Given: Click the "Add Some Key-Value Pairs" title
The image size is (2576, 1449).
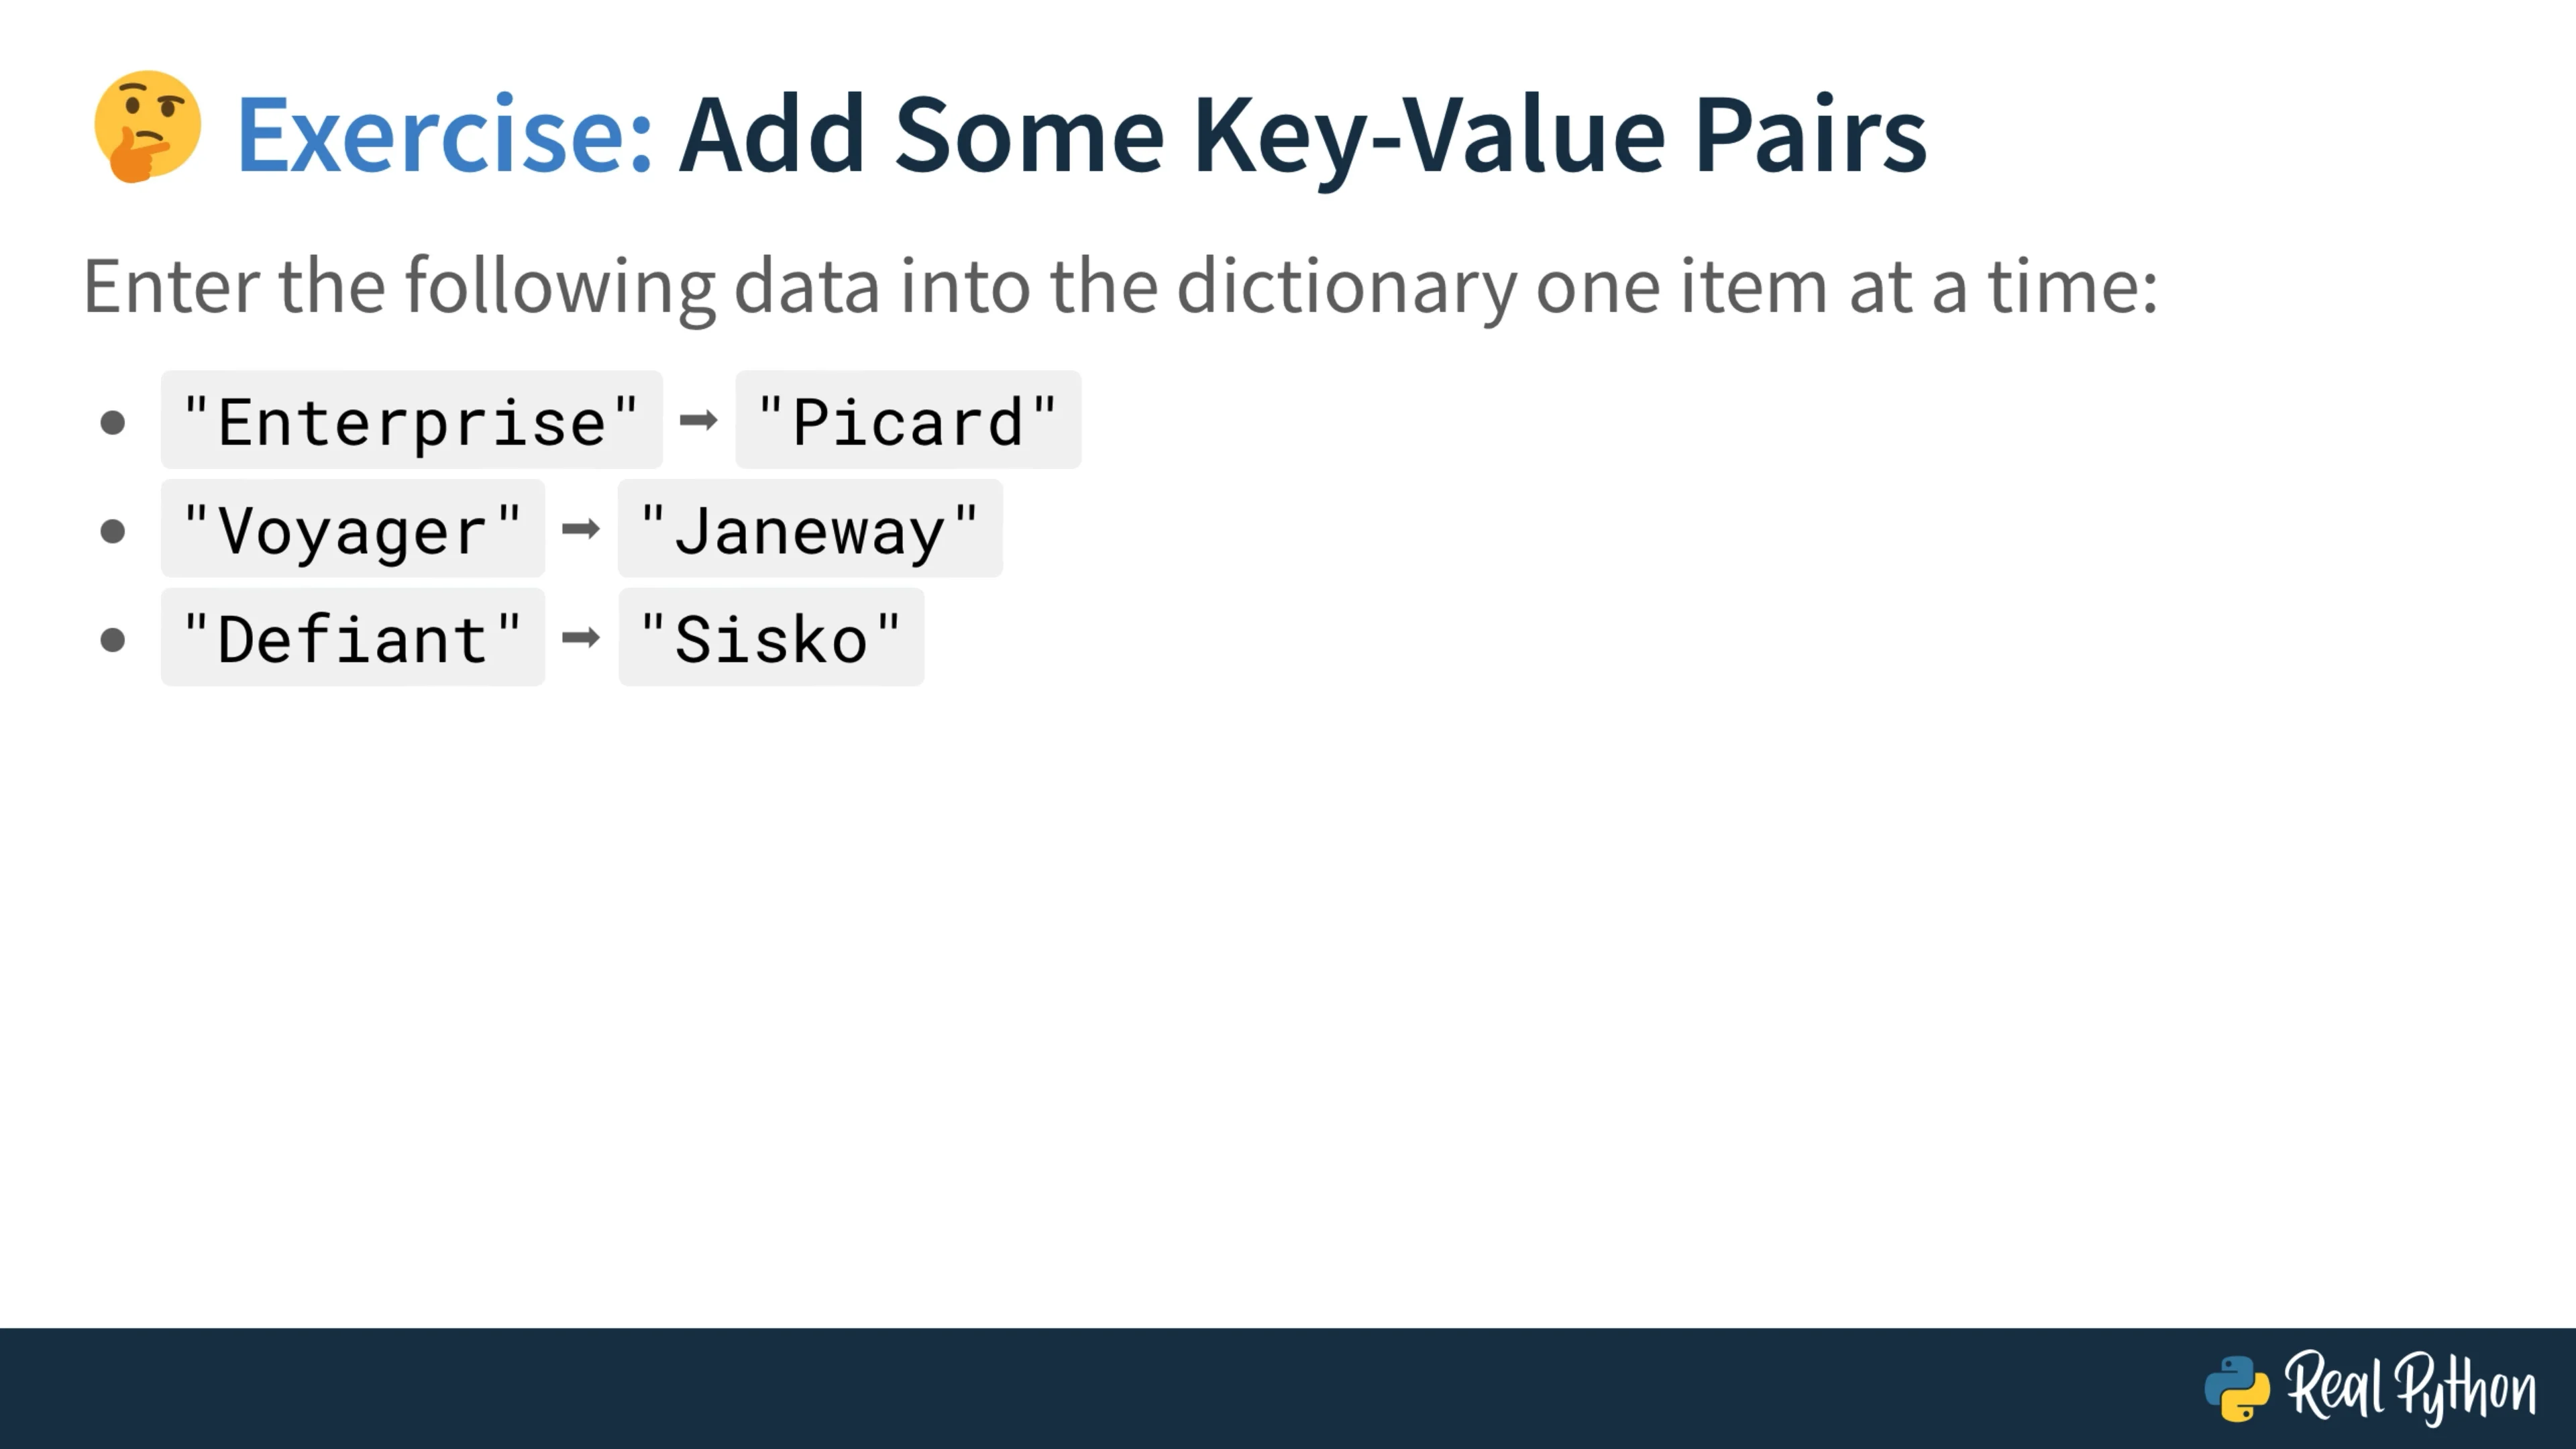Looking at the screenshot, I should [1302, 135].
